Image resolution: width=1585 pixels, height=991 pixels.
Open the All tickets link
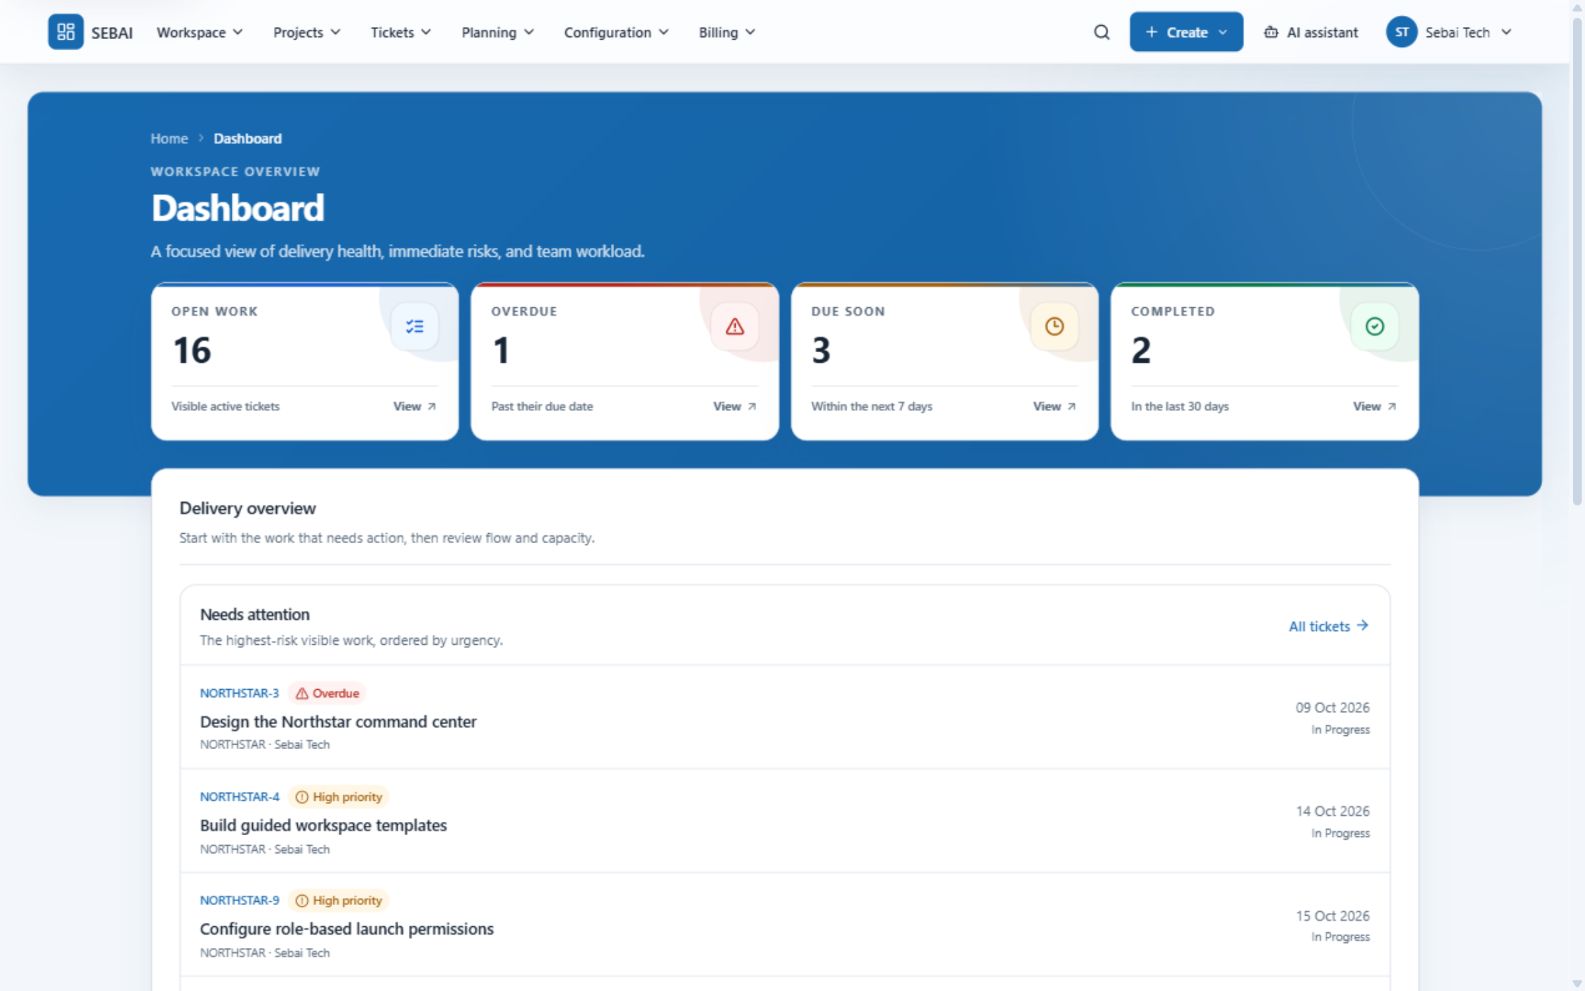[x=1329, y=626]
